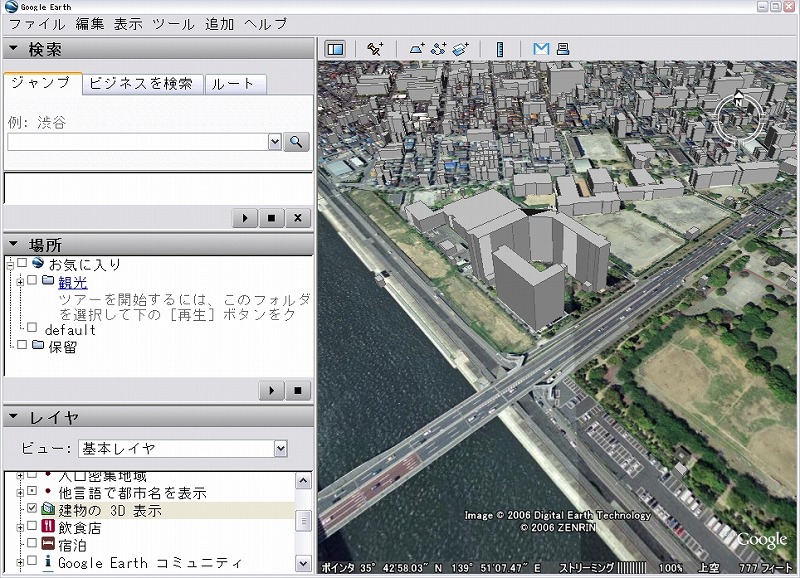Collapse the 検索 panel
The width and height of the screenshot is (800, 578).
(13, 48)
